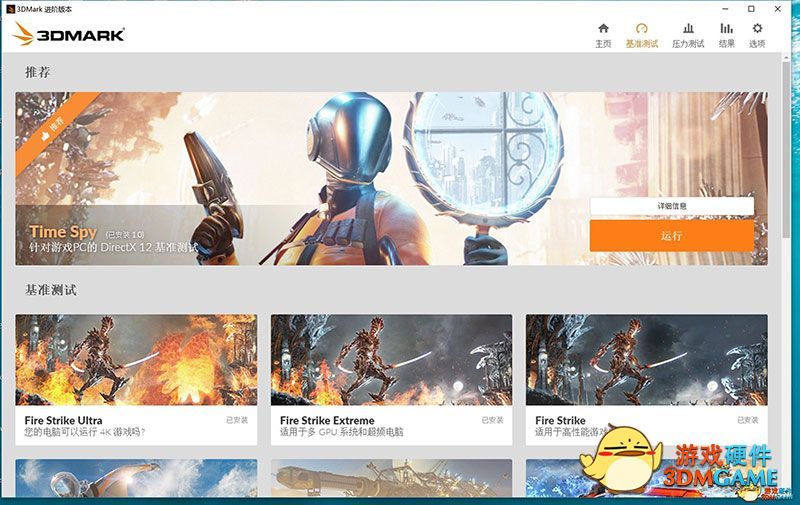800x505 pixels.
Task: Click the Fire Strike Ultra 4K description
Action: (x=85, y=432)
